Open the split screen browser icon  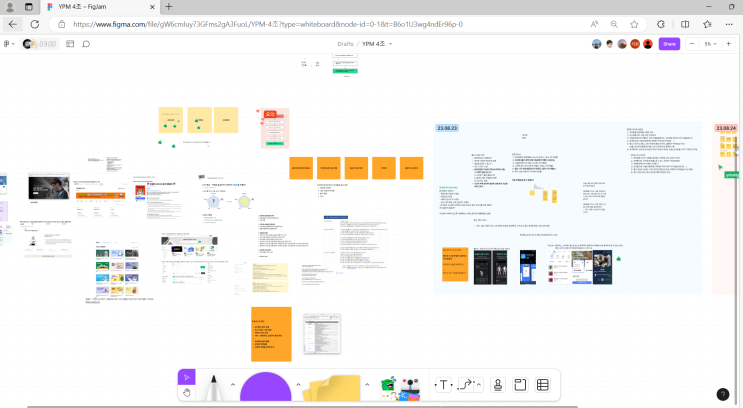click(x=685, y=24)
